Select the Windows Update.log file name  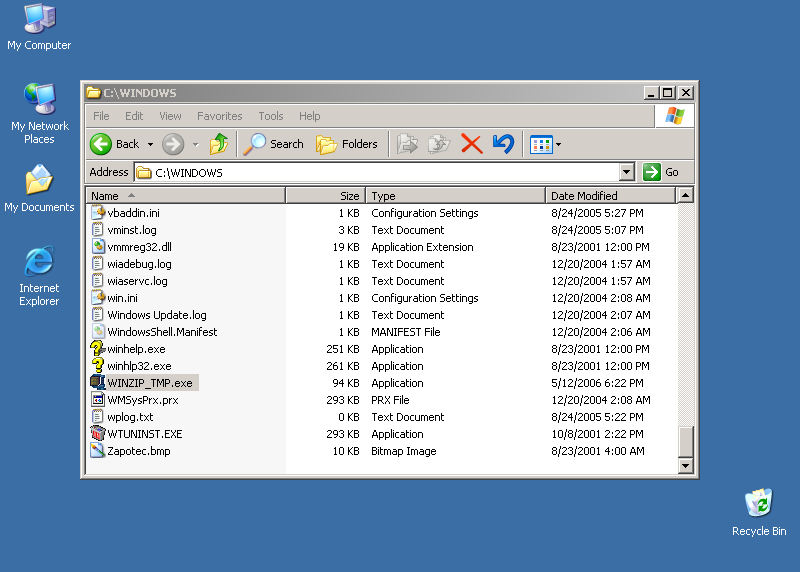point(157,315)
